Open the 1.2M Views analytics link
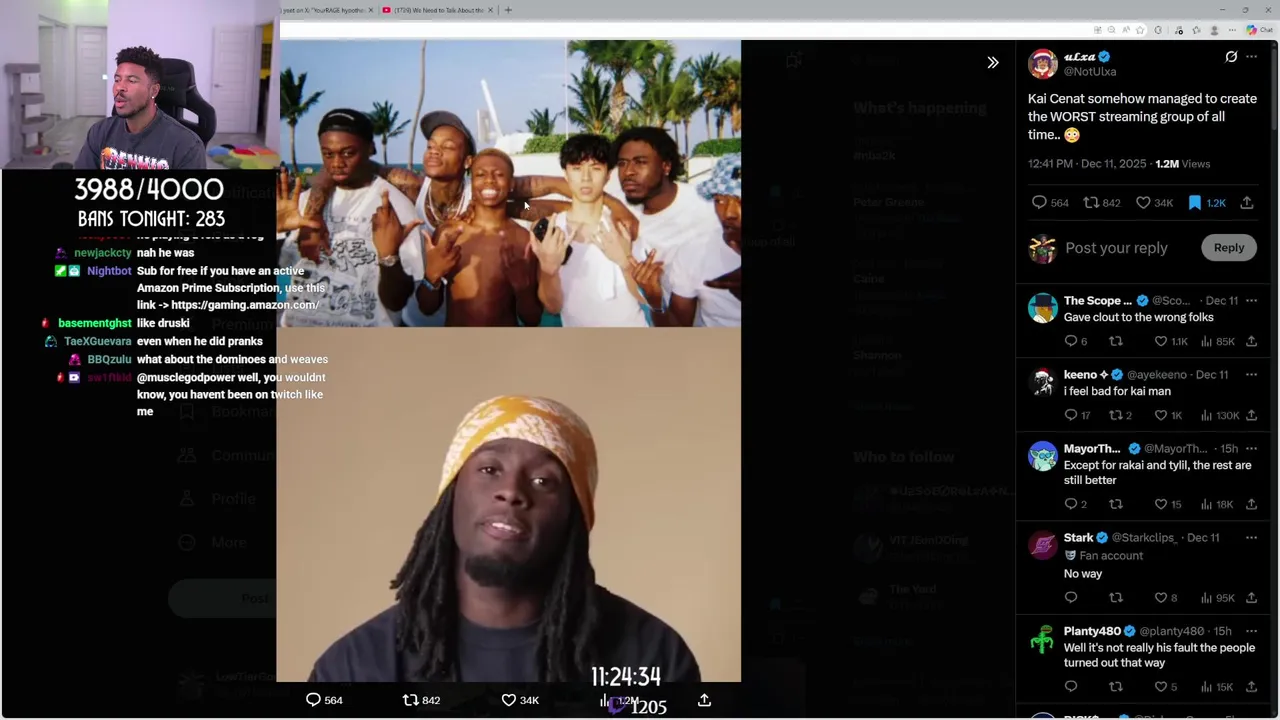Image resolution: width=1280 pixels, height=720 pixels. (1182, 164)
